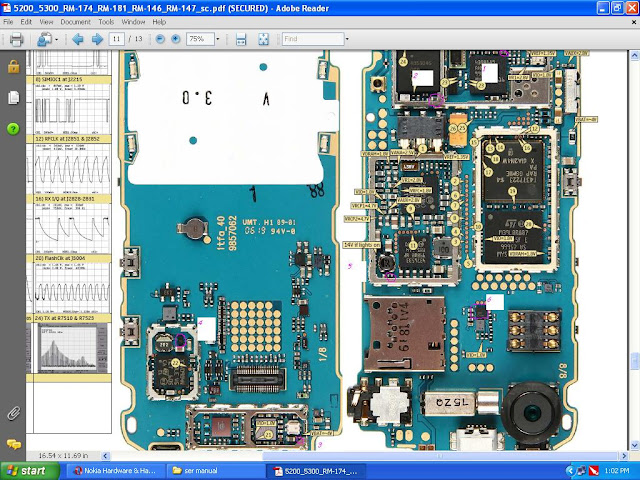The image size is (640, 480).
Task: Click the 75% zoom value field
Action: (200, 39)
